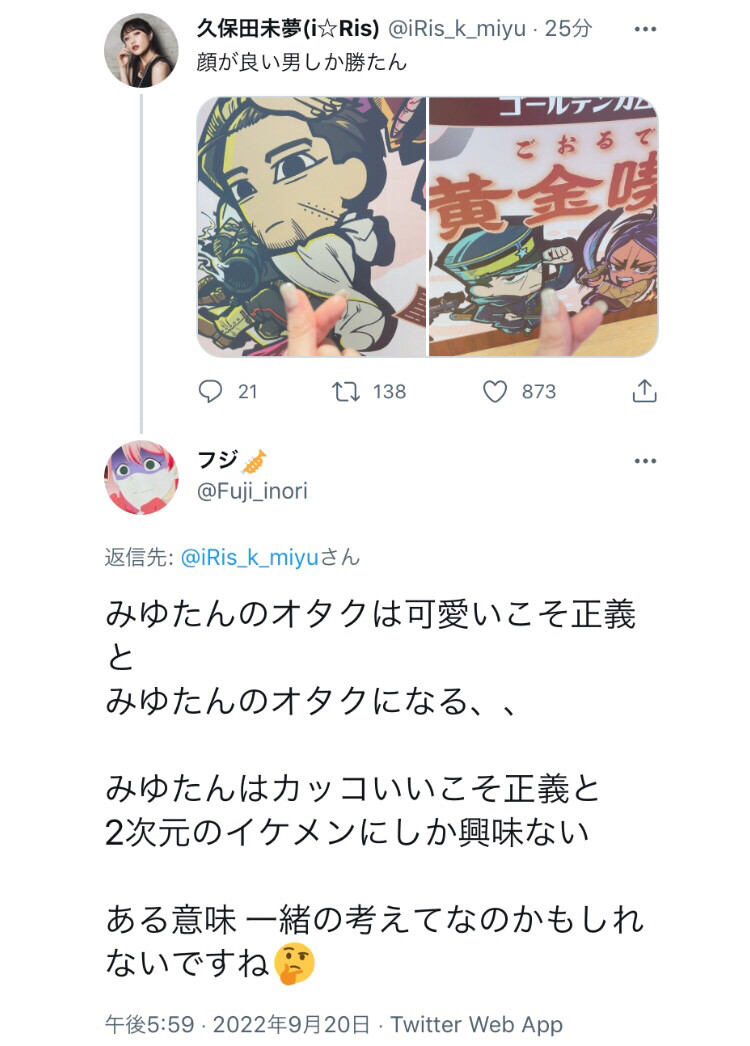
Task: Open the share upload icon
Action: click(644, 391)
